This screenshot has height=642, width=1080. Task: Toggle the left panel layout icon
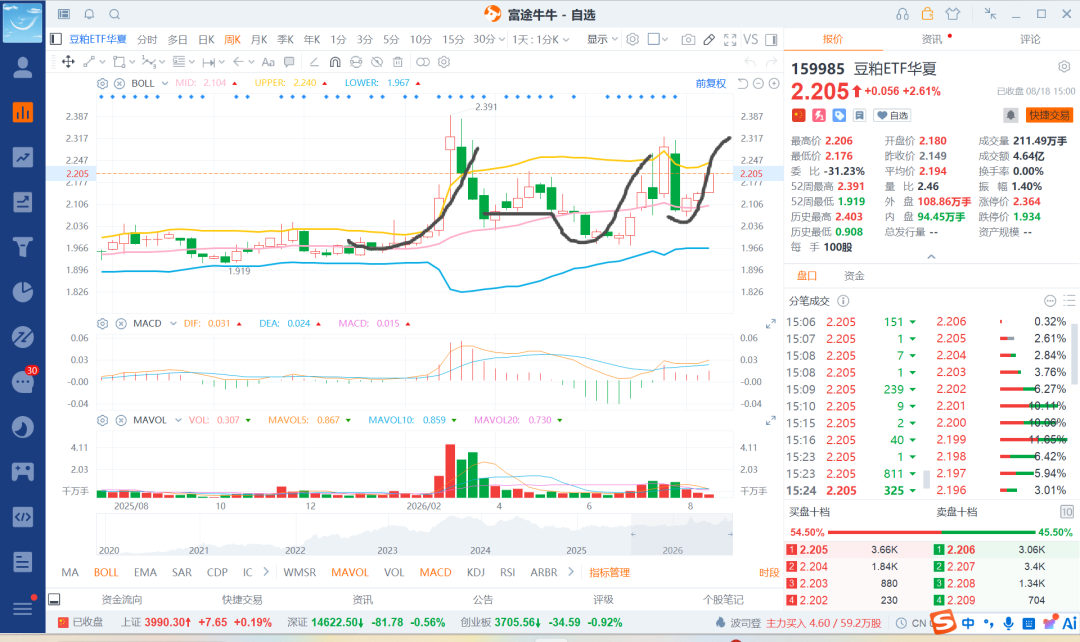tap(56, 39)
